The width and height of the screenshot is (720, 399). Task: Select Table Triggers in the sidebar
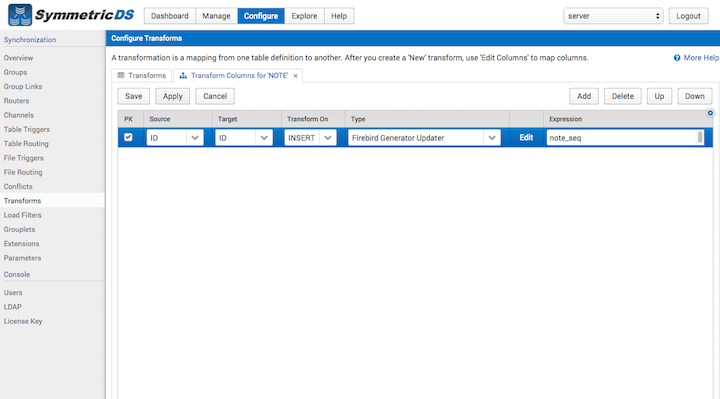[x=27, y=129]
